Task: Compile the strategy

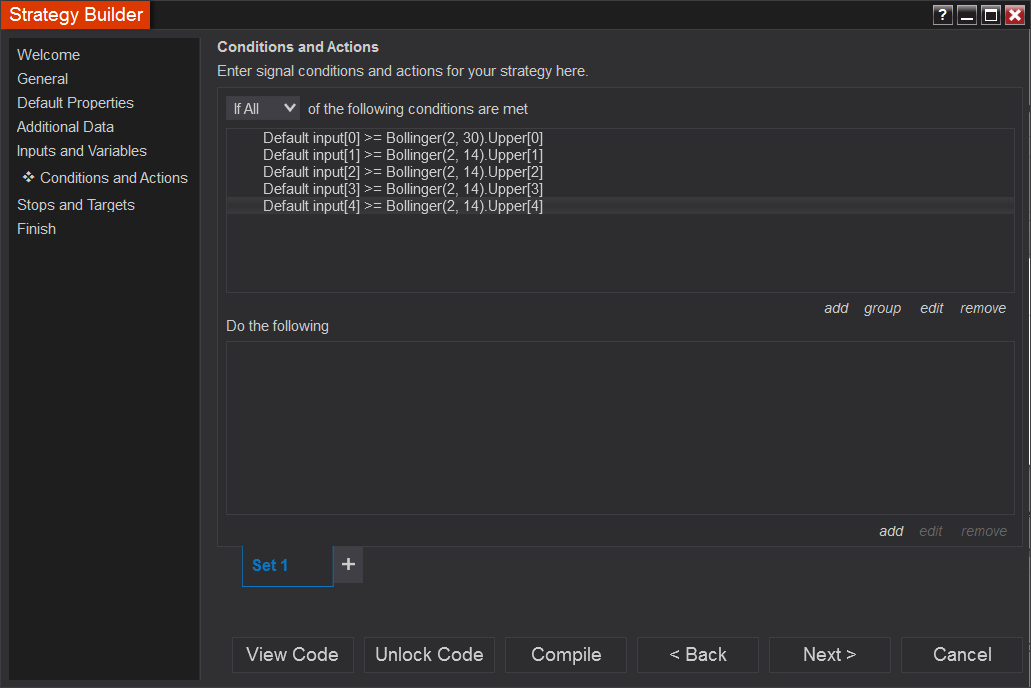Action: [566, 655]
